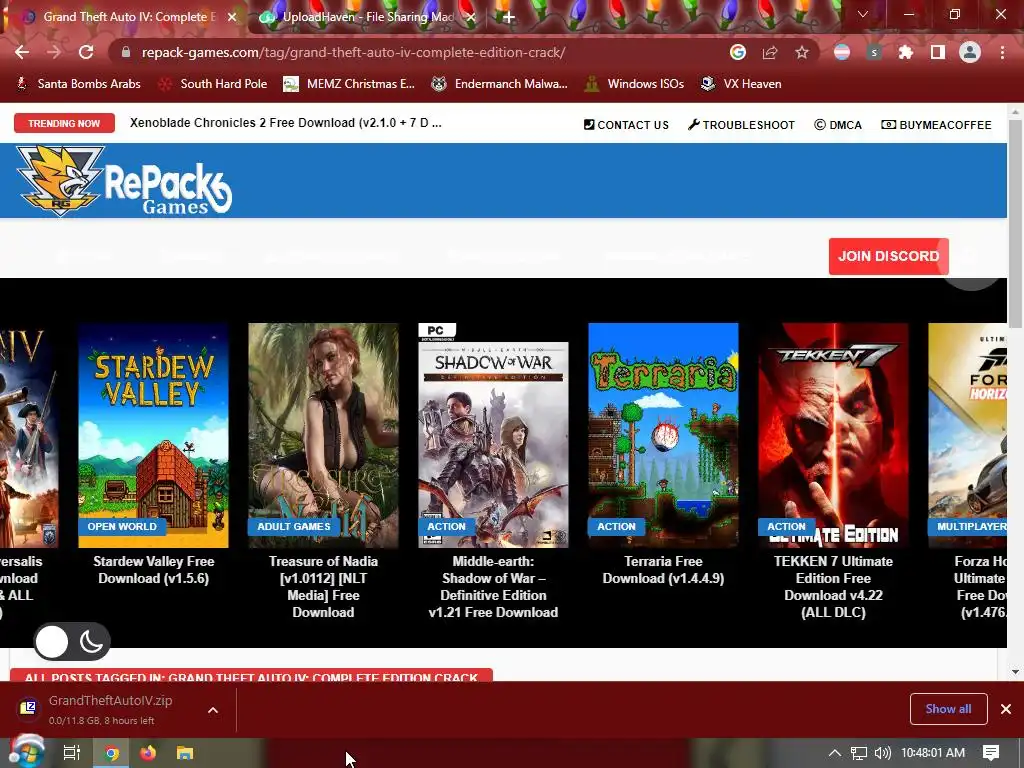The width and height of the screenshot is (1024, 768).
Task: Open the browser side panel icon
Action: (x=938, y=52)
